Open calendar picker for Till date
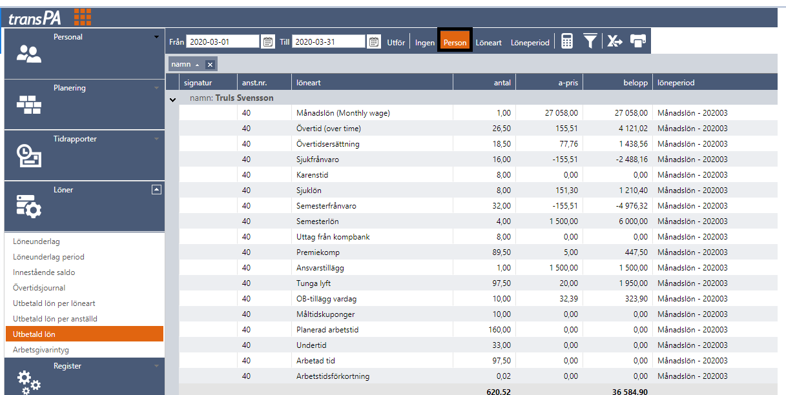The image size is (788, 403). tap(374, 42)
